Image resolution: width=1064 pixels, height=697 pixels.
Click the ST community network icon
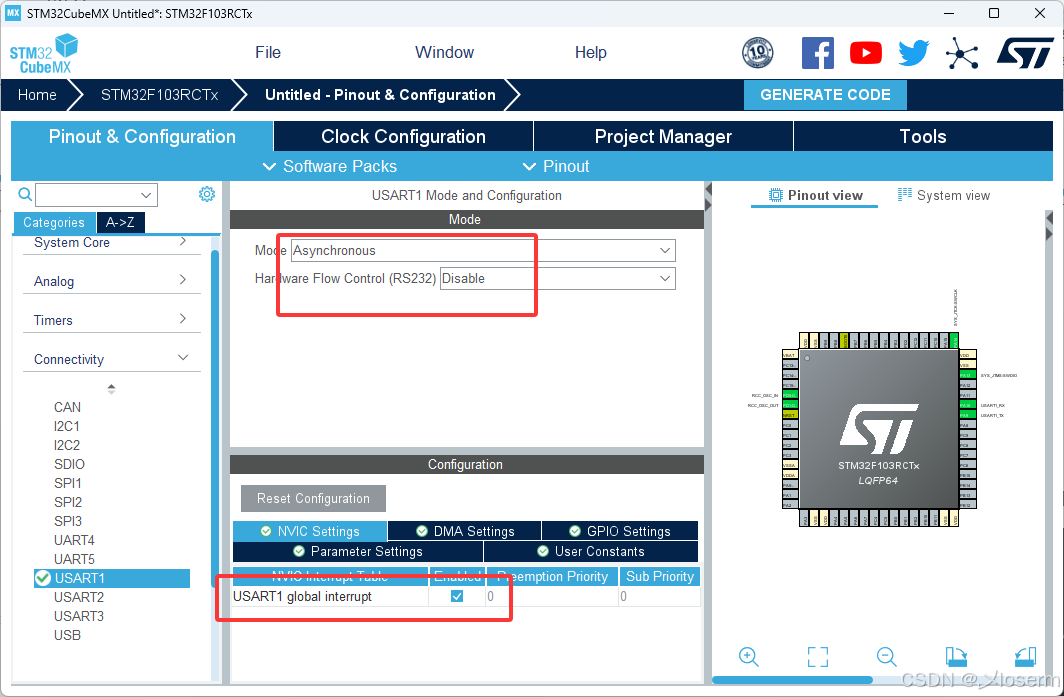click(962, 53)
